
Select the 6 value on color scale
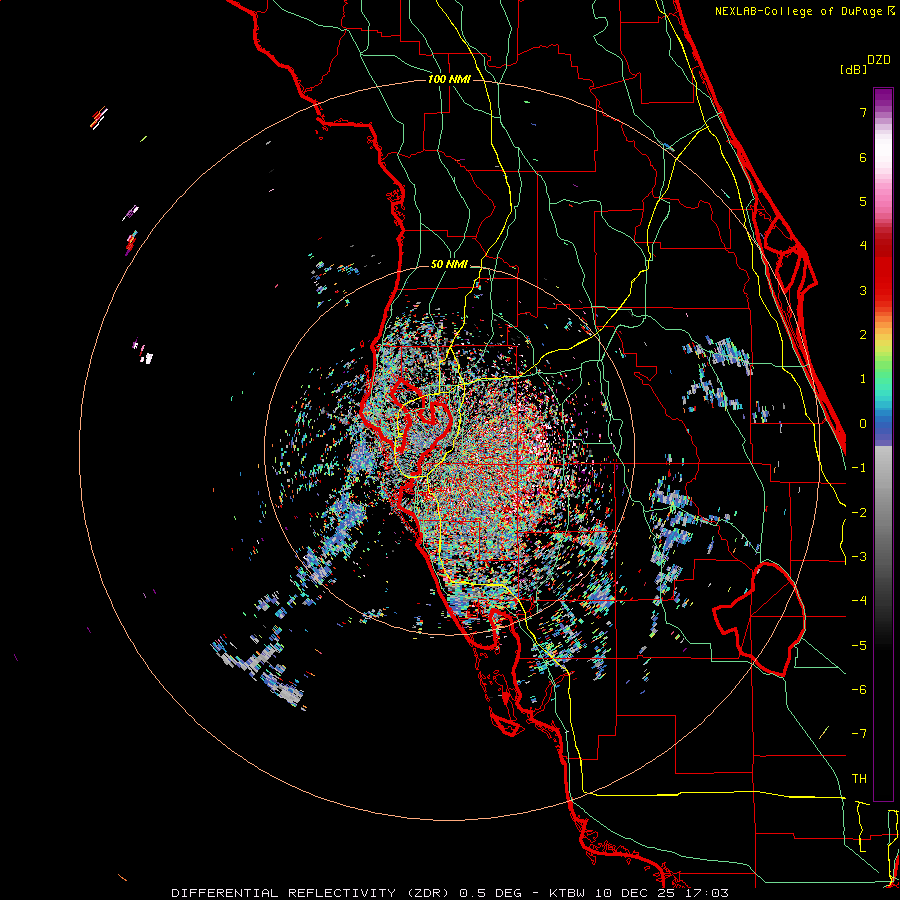click(863, 157)
